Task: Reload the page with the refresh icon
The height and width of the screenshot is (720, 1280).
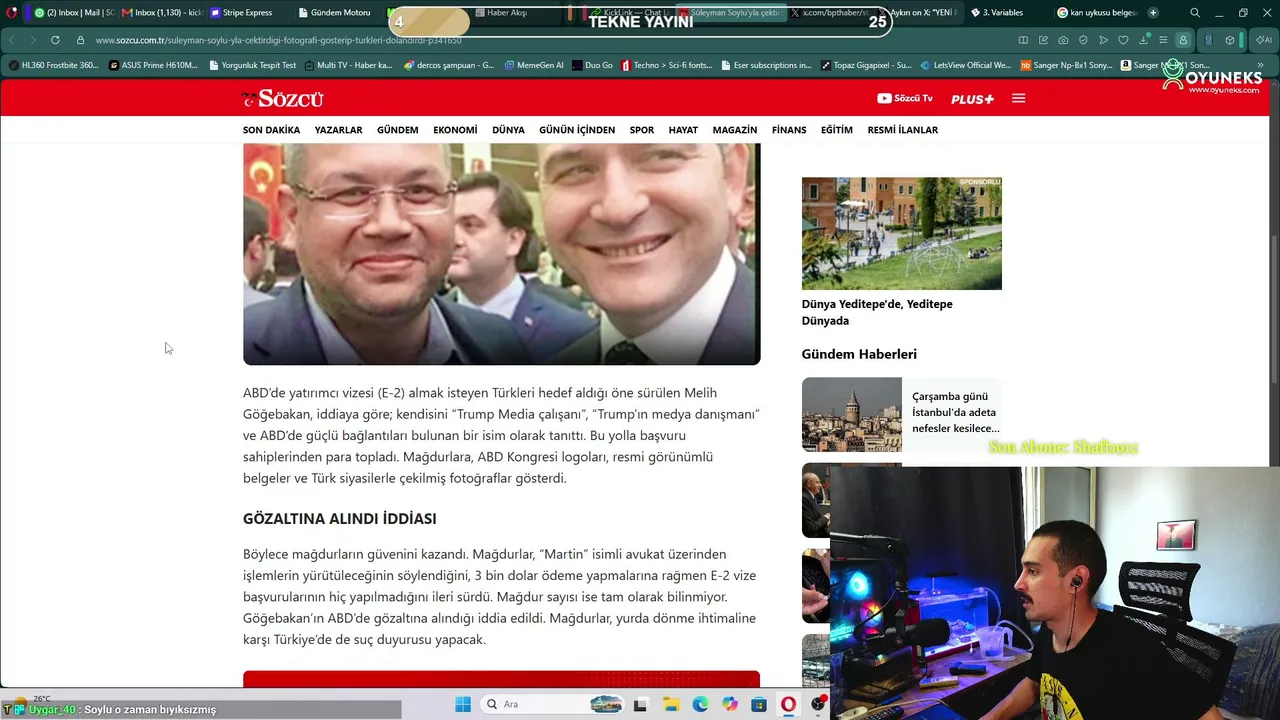Action: click(55, 40)
